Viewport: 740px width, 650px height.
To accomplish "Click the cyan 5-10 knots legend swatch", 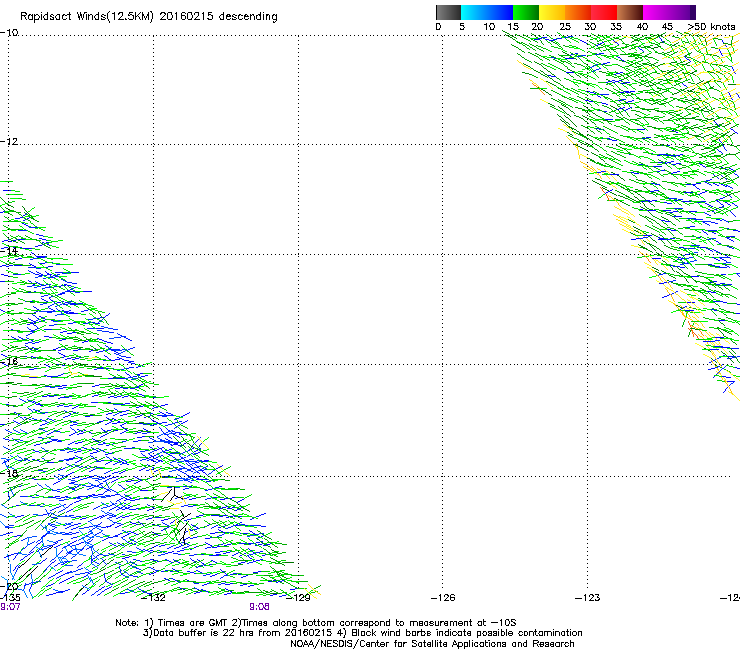I will click(x=474, y=12).
